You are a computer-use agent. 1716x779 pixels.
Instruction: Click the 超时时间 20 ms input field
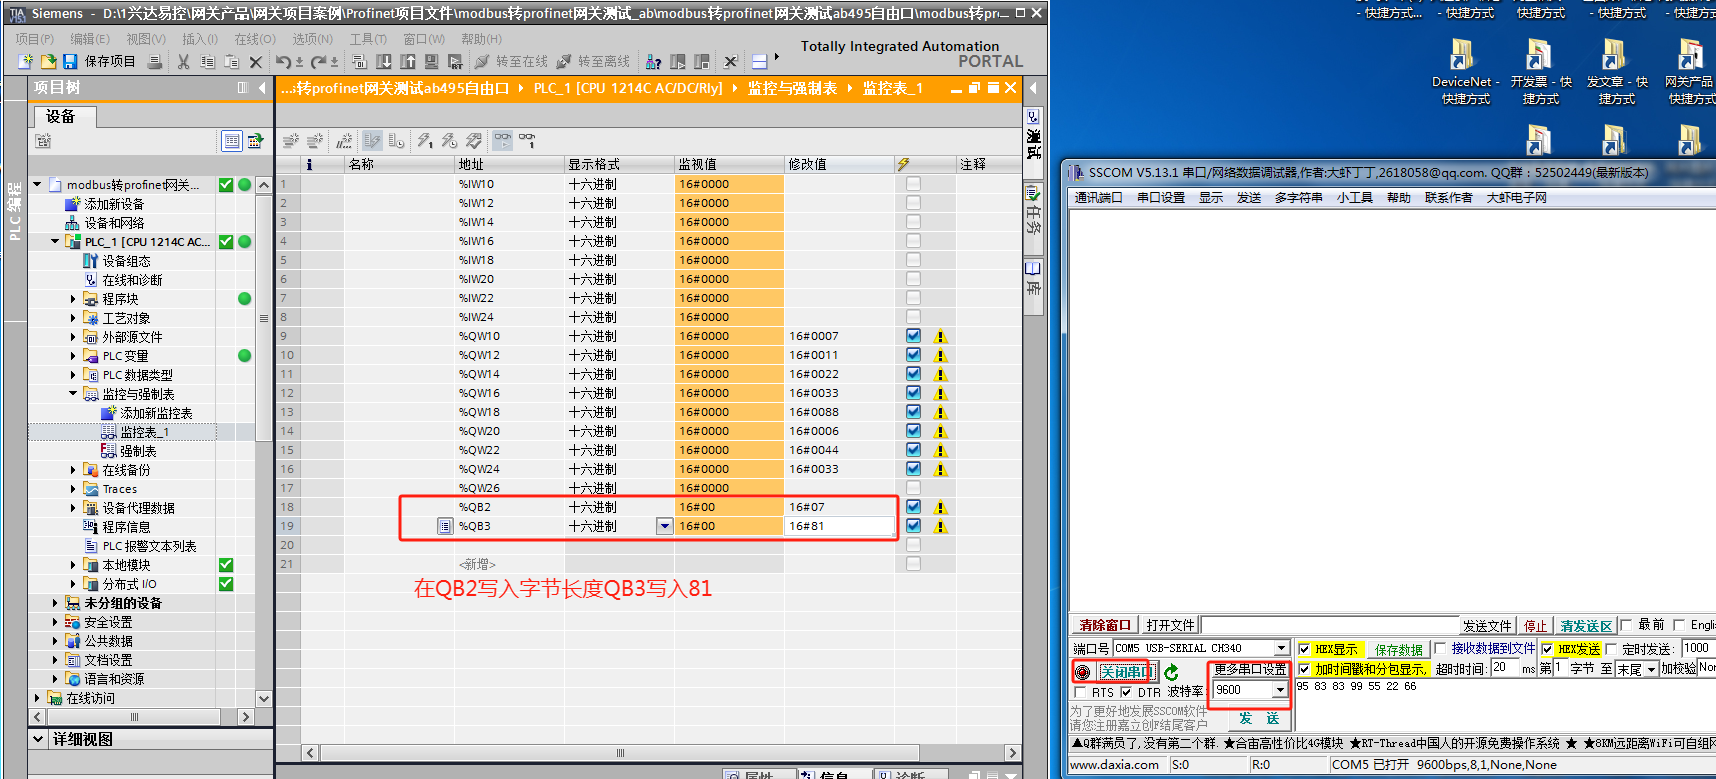point(1504,669)
